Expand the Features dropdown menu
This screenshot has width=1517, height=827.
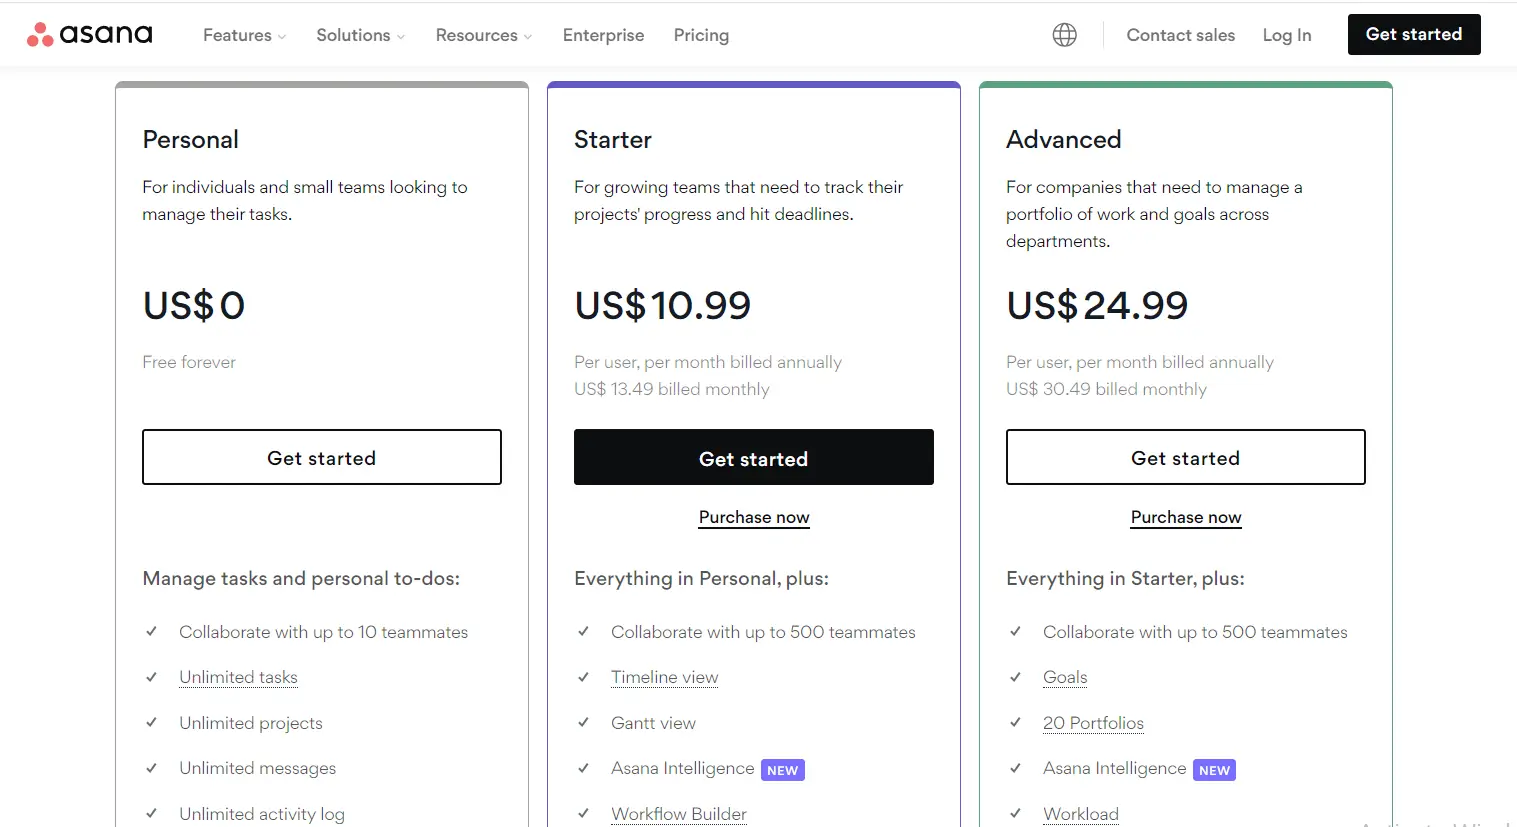point(244,35)
